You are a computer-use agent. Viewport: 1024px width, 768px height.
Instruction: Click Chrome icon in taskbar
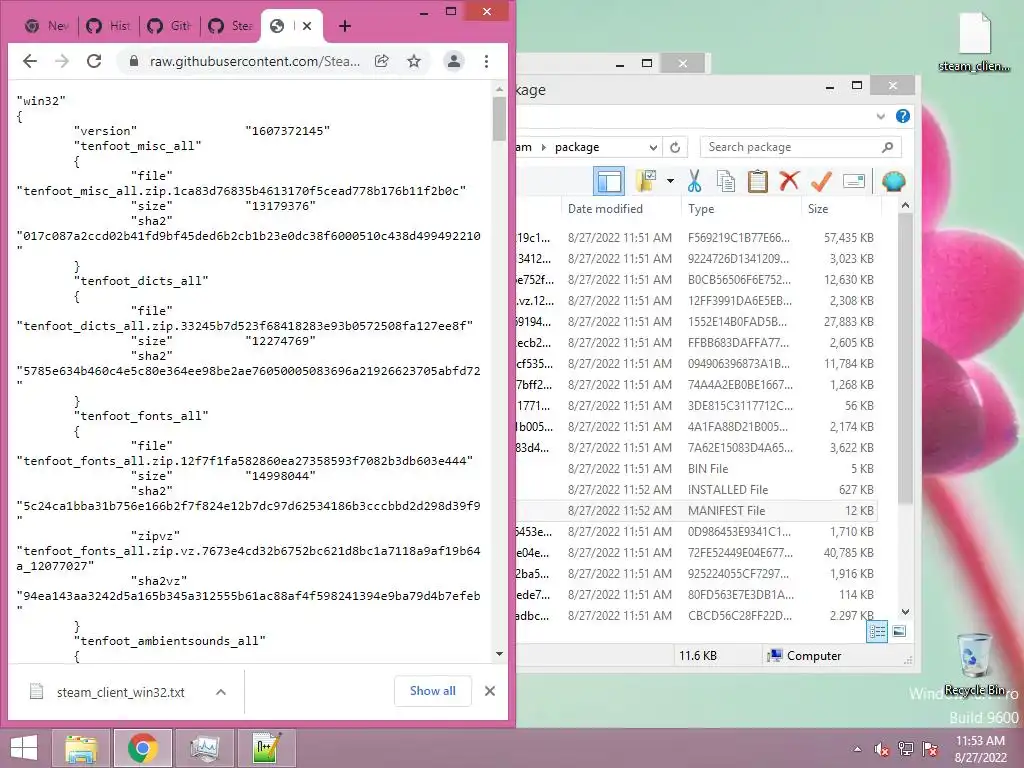142,748
